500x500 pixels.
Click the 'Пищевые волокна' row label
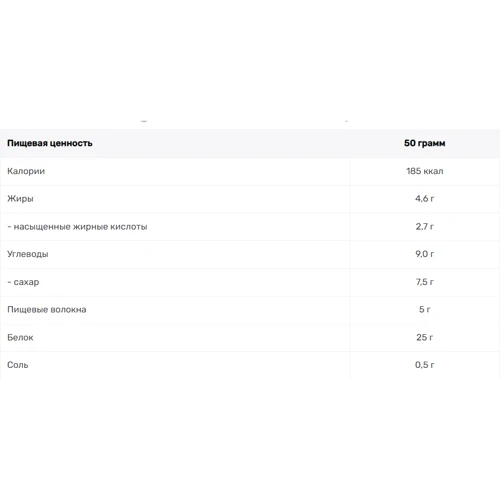(x=47, y=310)
